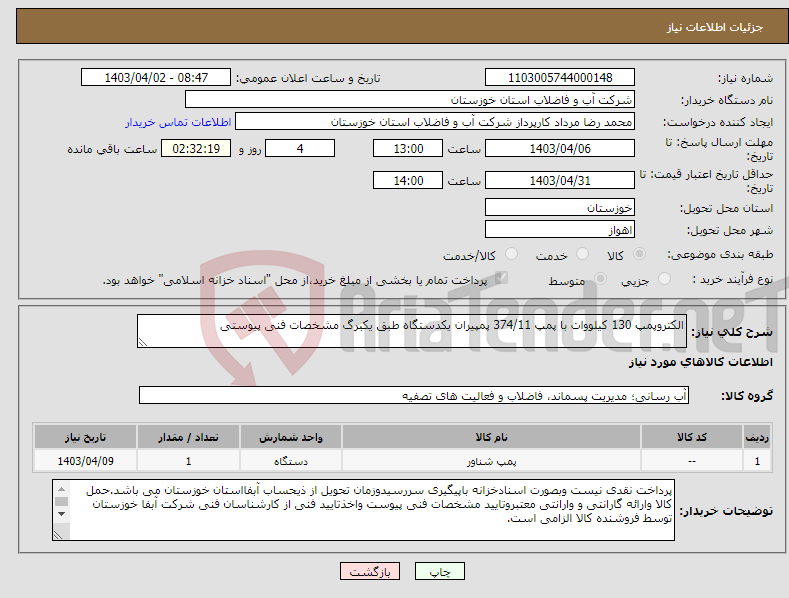Click the scroll down arrow in buyer notes
This screenshot has width=789, height=598.
click(x=61, y=514)
